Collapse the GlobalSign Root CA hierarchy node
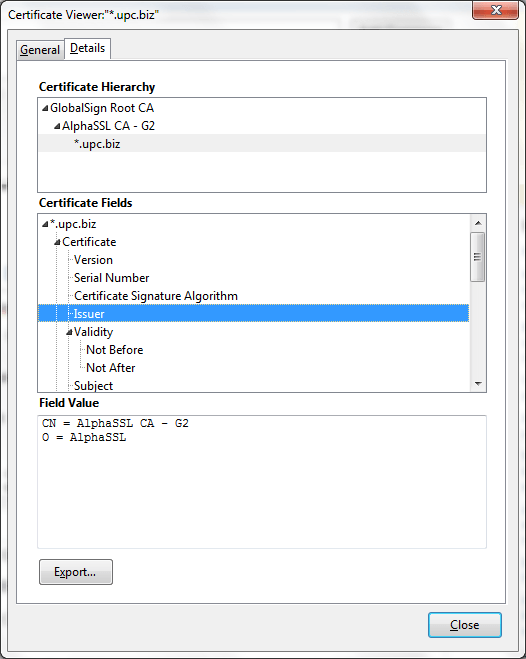 [45, 108]
